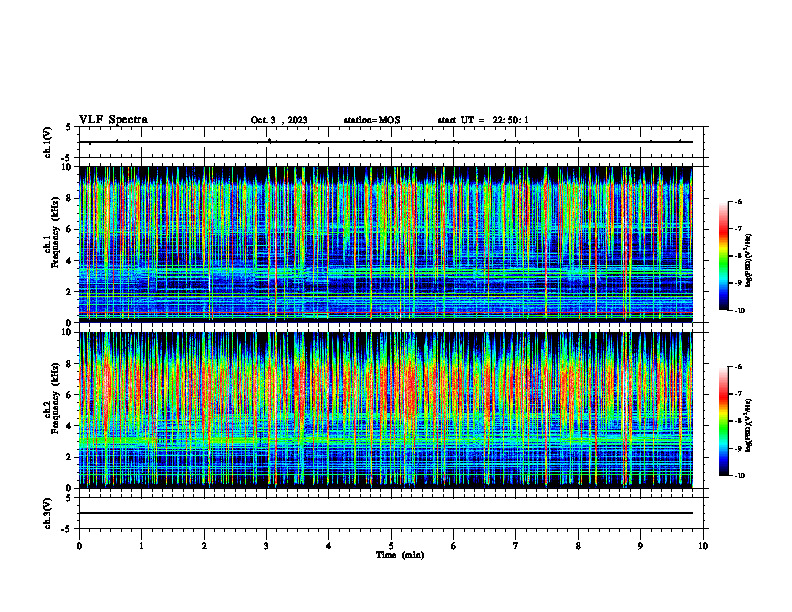
Task: Click the ch.1 voltage waveform trace
Action: coord(386,142)
